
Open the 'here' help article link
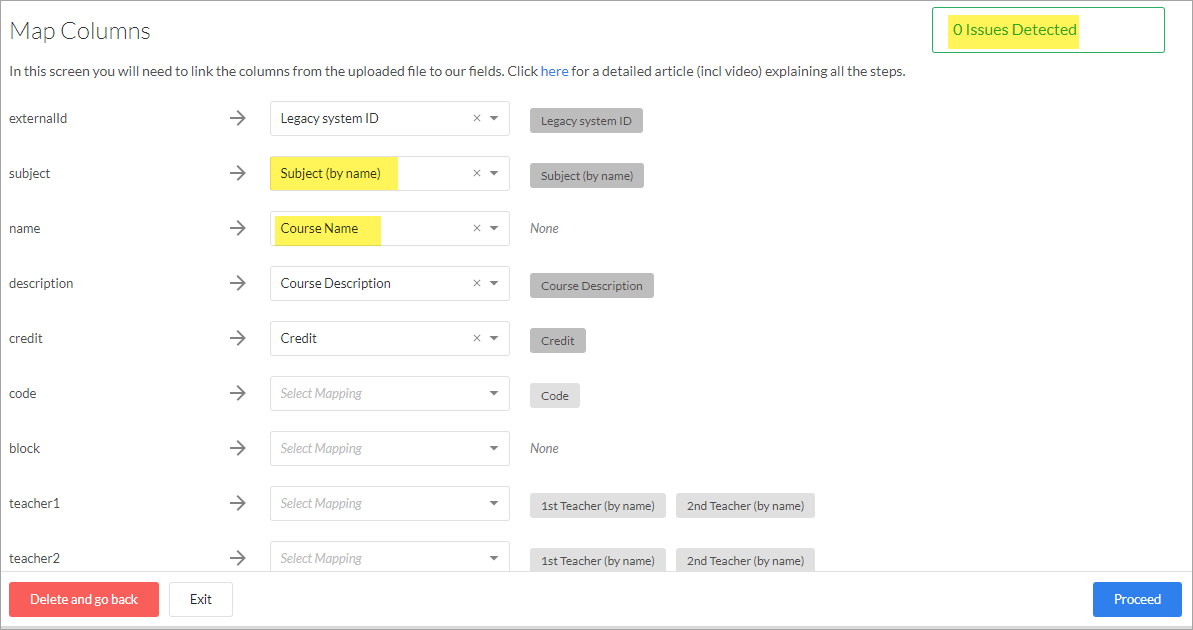coord(555,72)
